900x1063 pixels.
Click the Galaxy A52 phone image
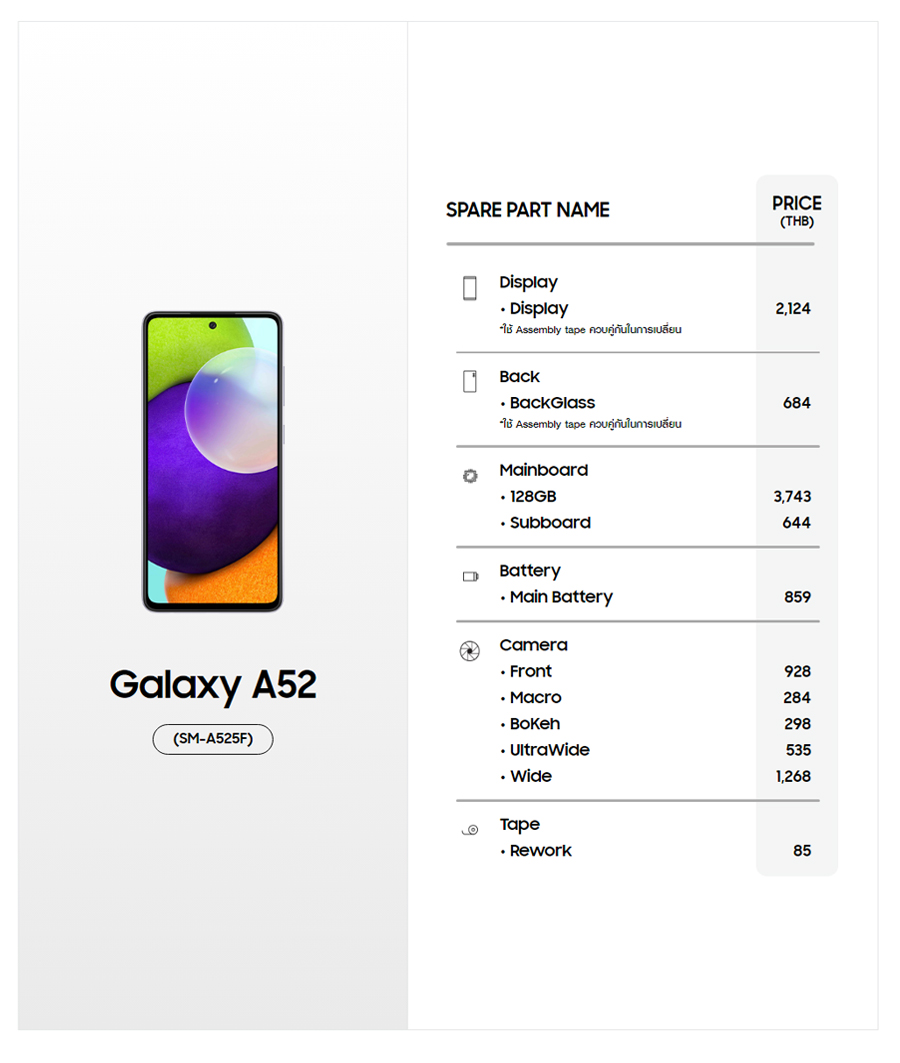(212, 461)
